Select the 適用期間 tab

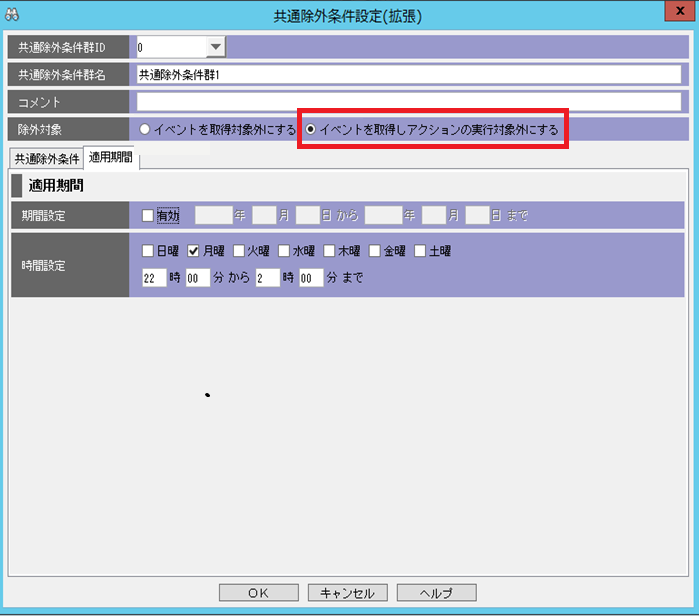click(x=110, y=158)
